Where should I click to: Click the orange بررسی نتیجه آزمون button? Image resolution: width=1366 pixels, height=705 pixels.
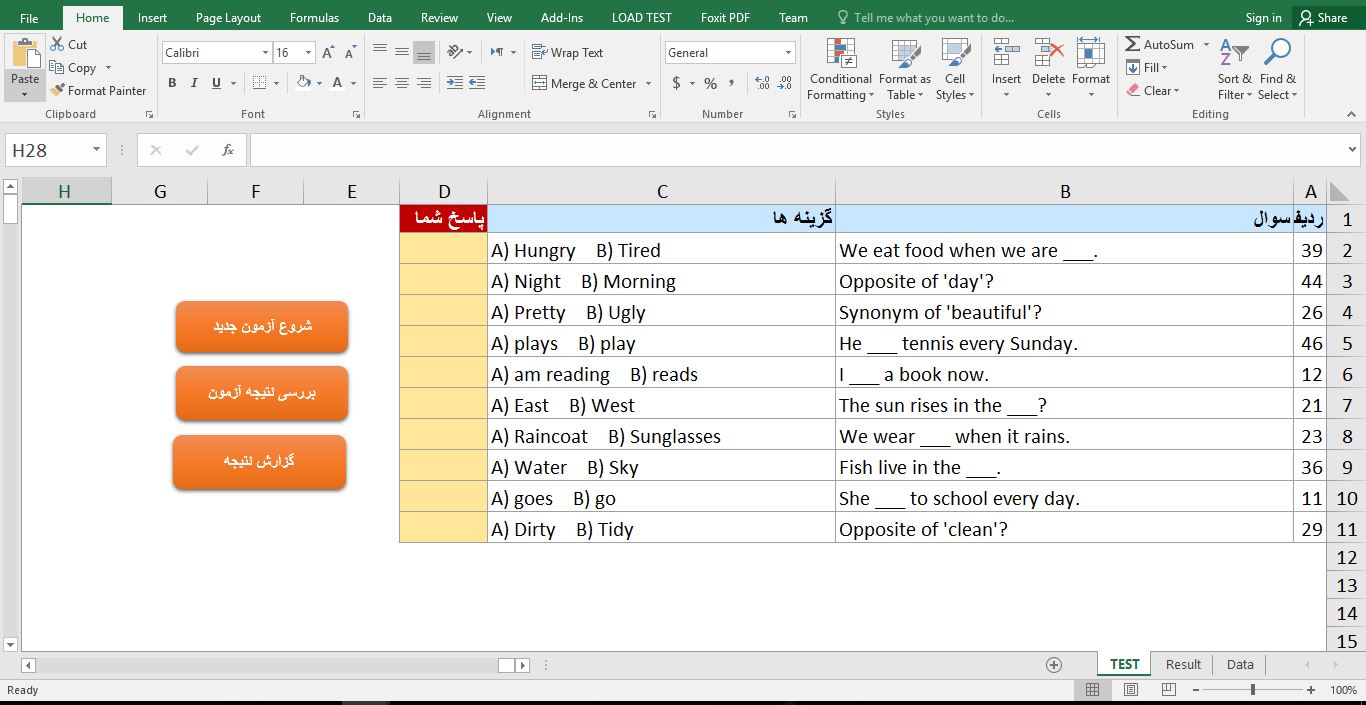tap(262, 393)
